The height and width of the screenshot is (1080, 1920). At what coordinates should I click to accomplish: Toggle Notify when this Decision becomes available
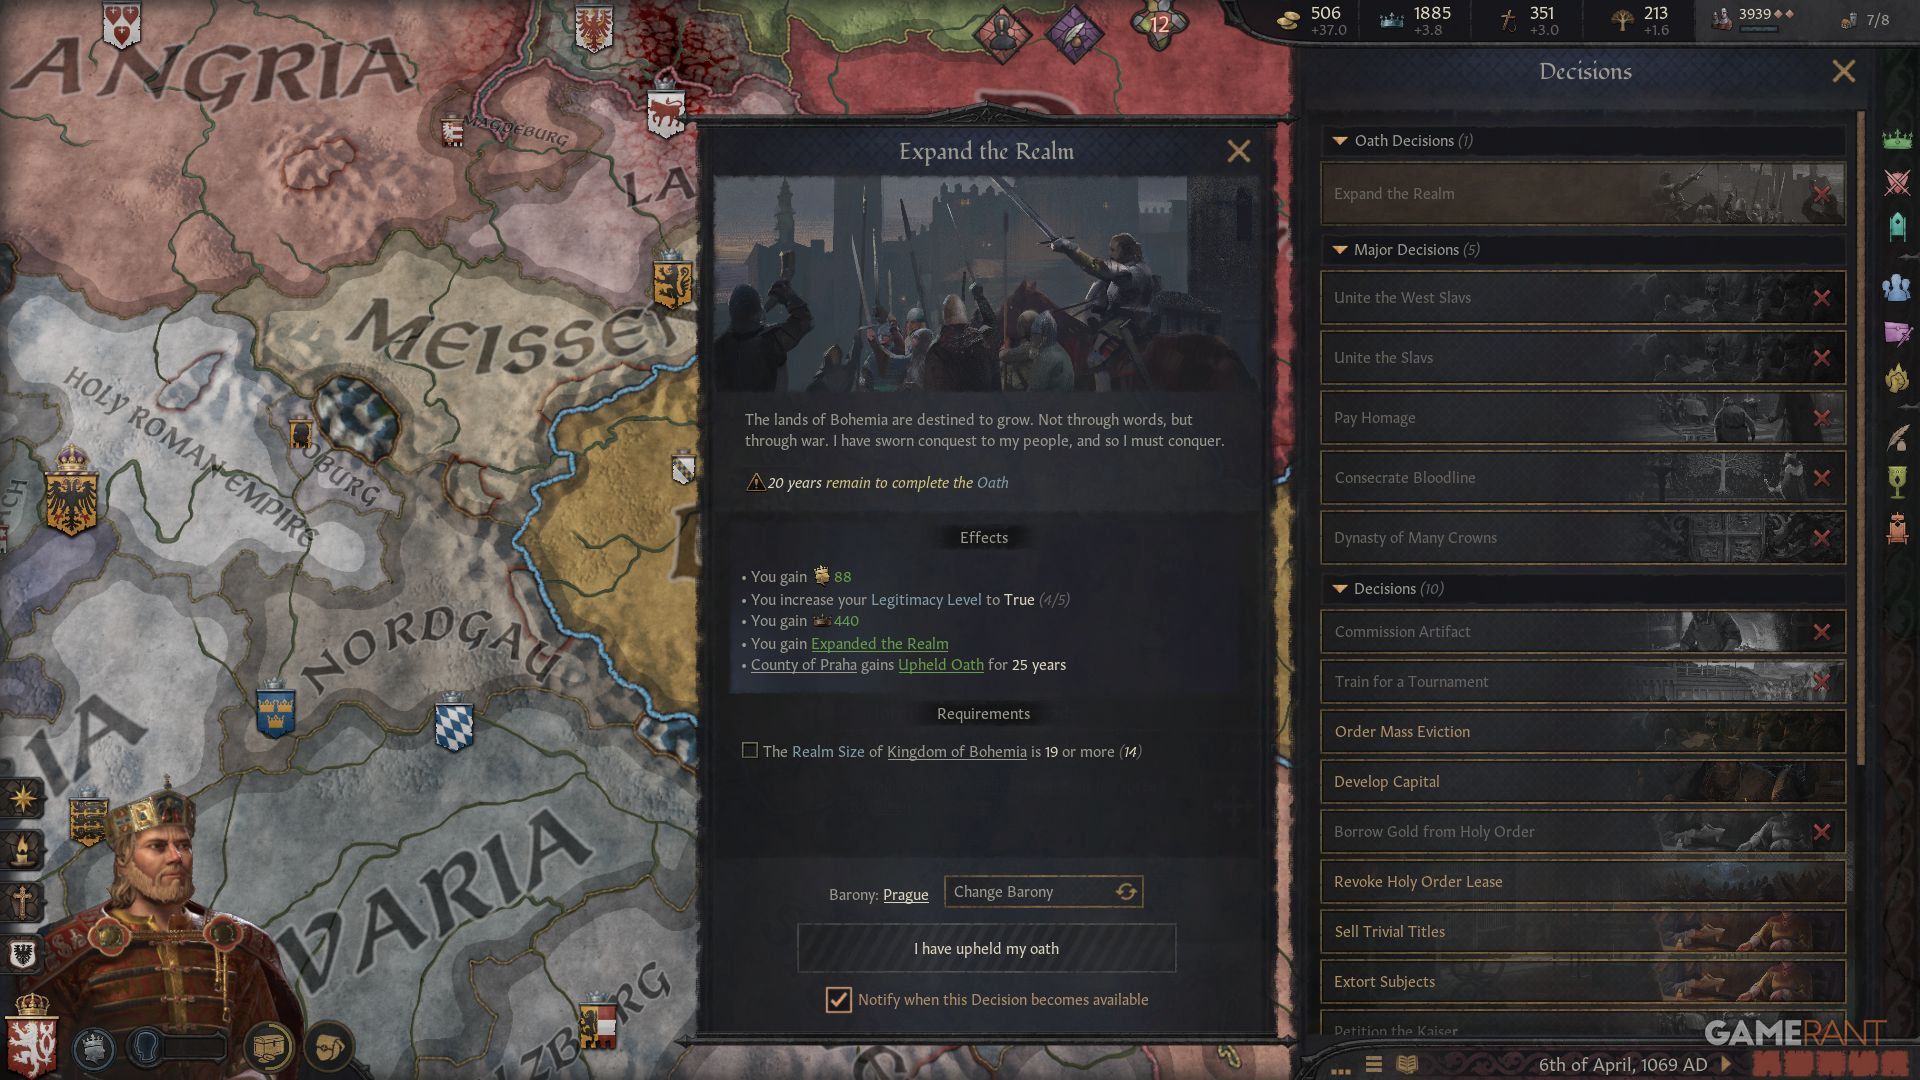click(x=838, y=1000)
